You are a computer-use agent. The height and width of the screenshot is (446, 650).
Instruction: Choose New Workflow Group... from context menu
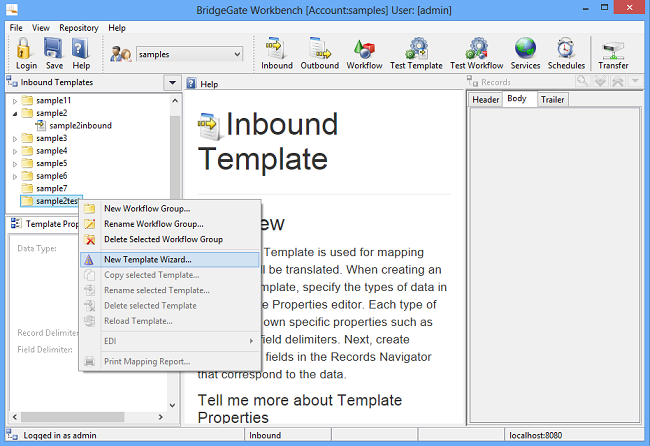pyautogui.click(x=170, y=208)
